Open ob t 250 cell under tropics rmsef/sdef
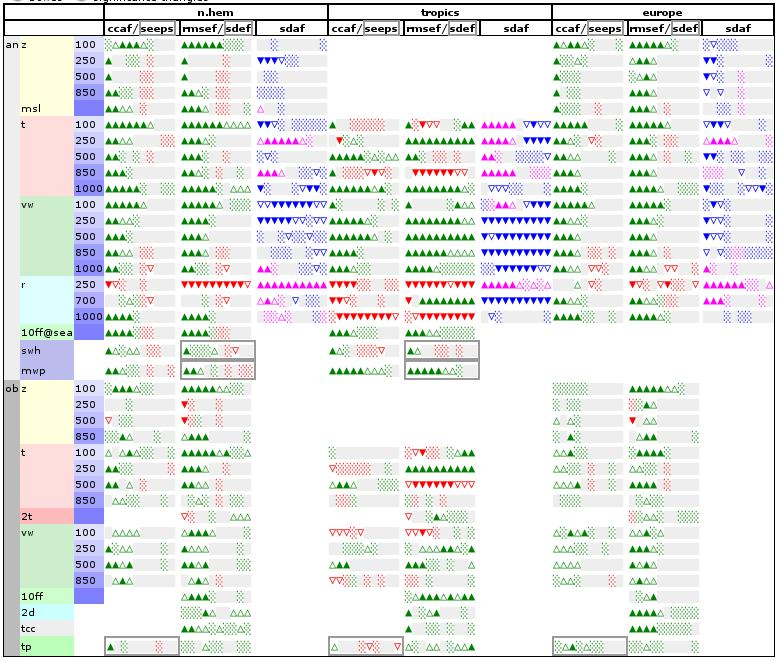This screenshot has width=779, height=661. [x=440, y=469]
